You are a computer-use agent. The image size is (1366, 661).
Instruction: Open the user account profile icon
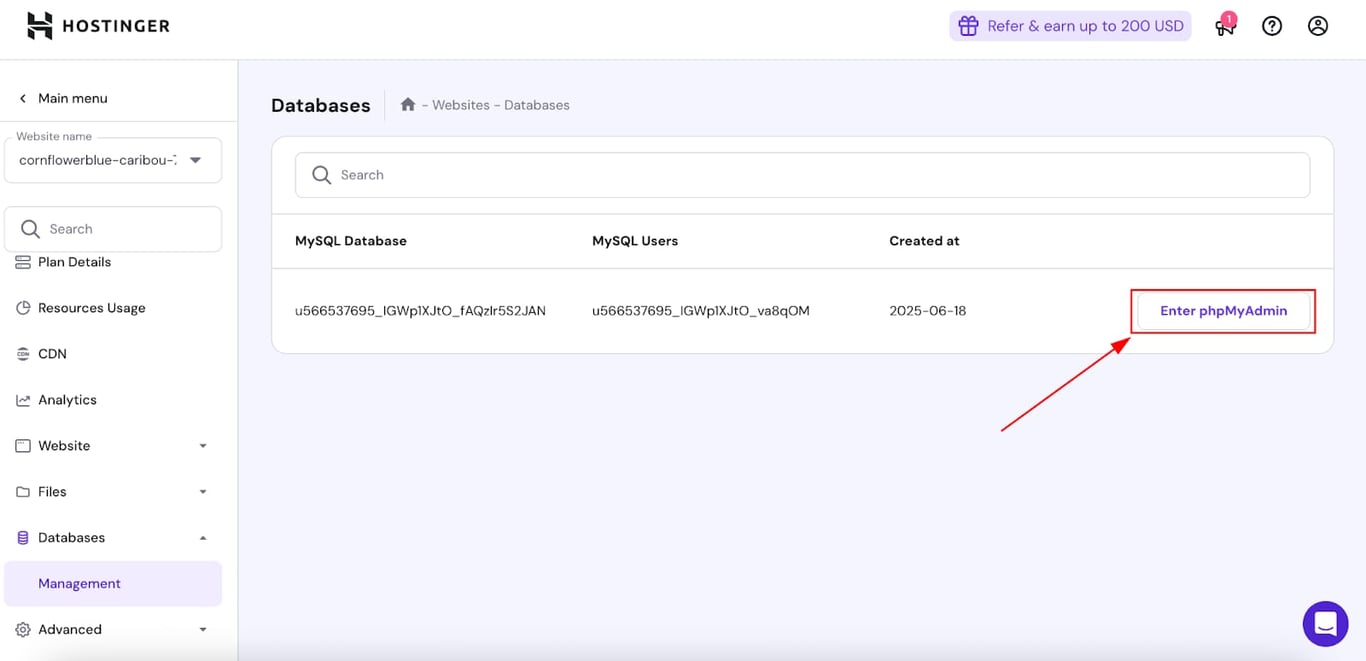(1318, 26)
